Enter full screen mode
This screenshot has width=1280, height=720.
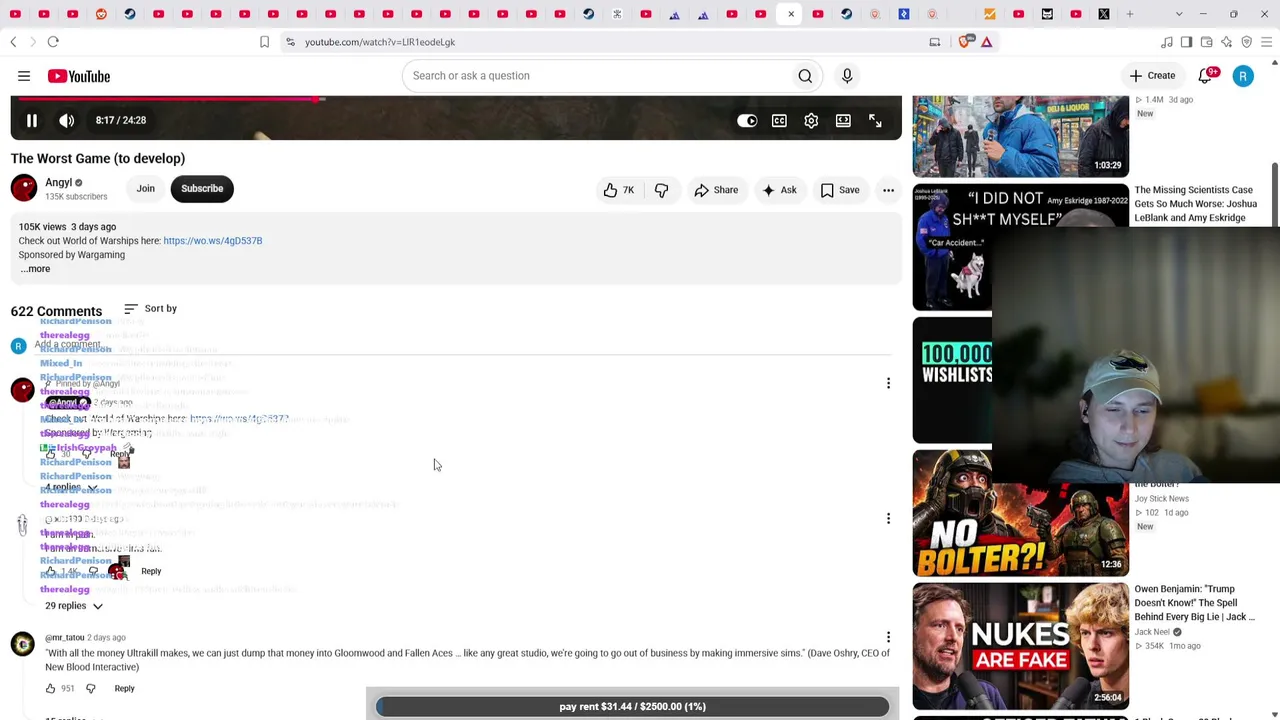[x=875, y=120]
